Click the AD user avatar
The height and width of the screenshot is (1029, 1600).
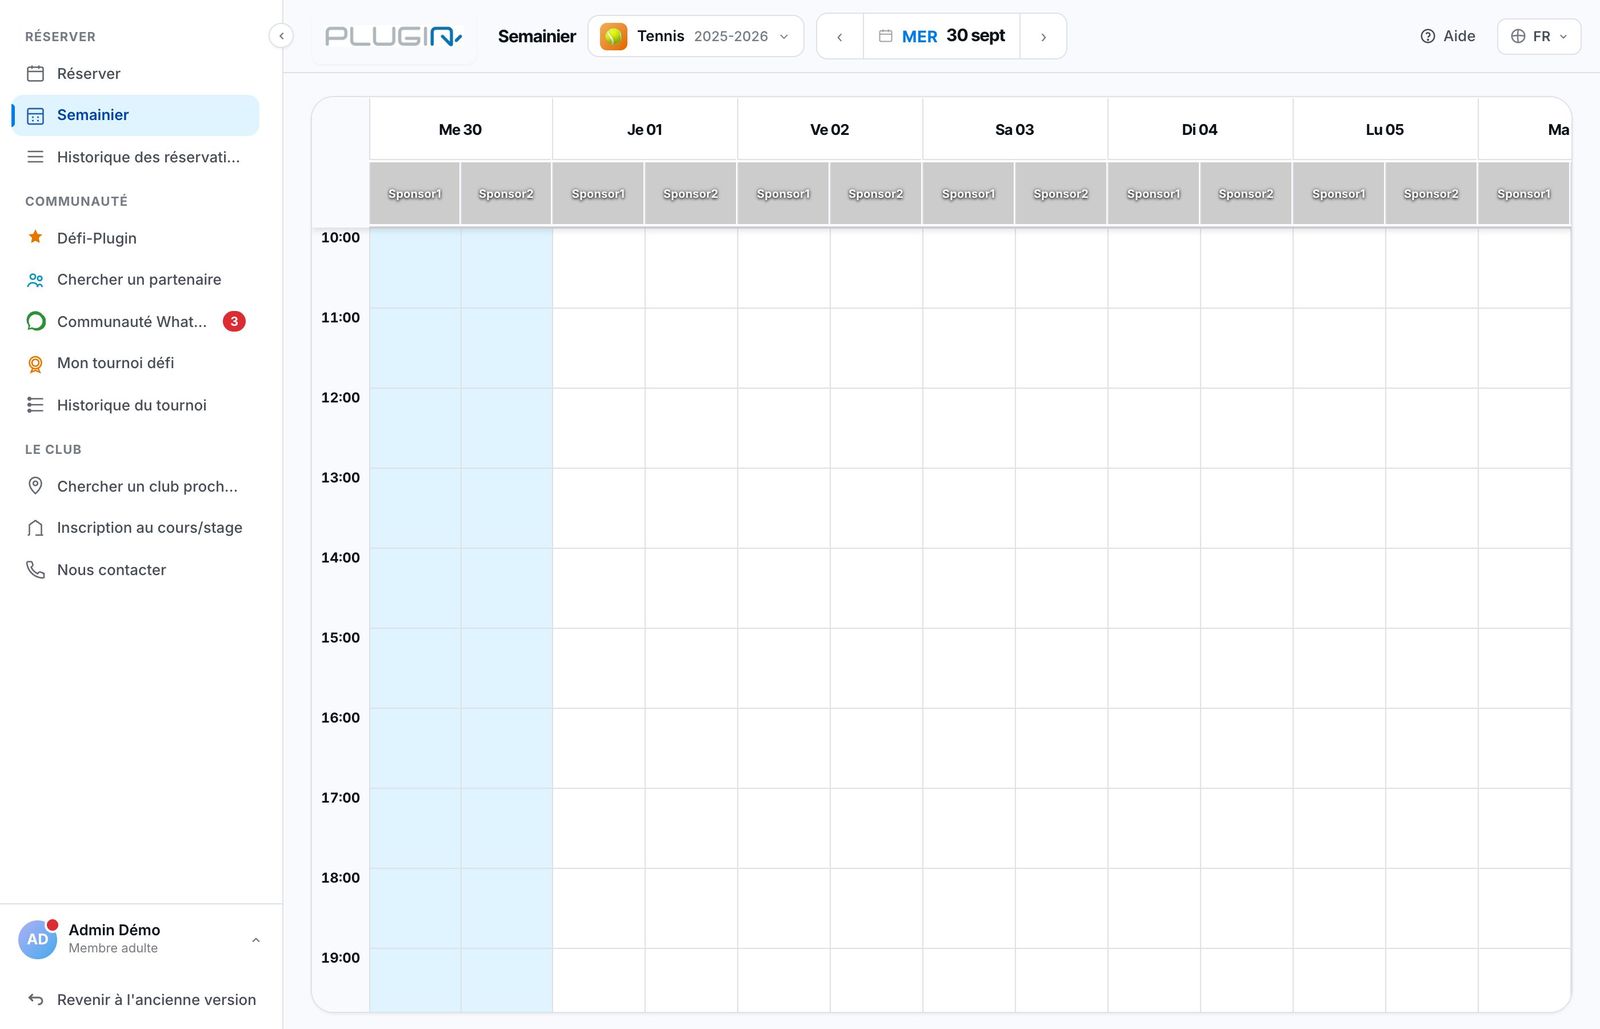(38, 939)
